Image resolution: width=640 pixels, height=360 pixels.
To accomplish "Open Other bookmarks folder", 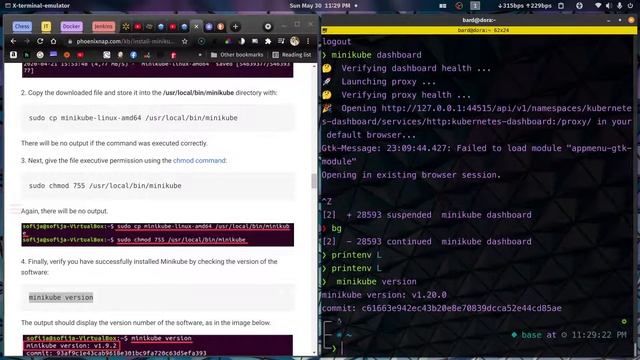I will click(x=237, y=55).
